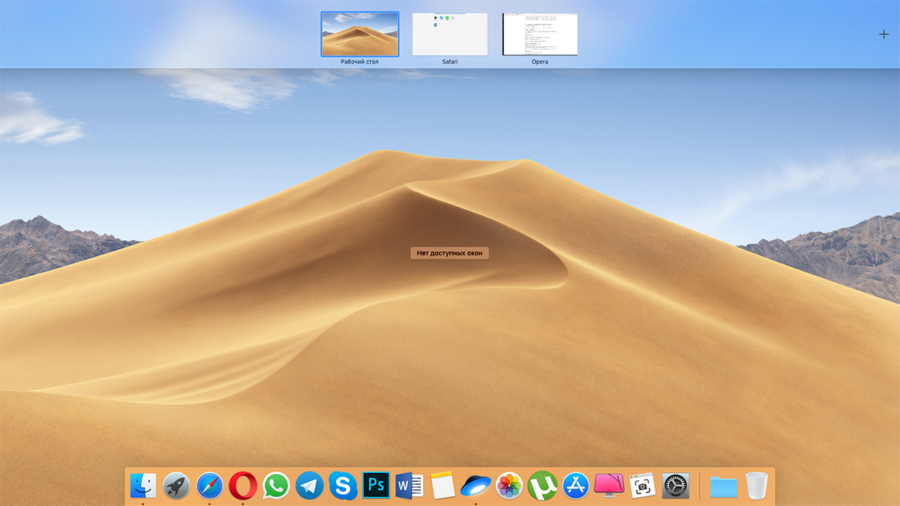Open Microsoft Word in Dock
This screenshot has width=900, height=506.
click(409, 486)
